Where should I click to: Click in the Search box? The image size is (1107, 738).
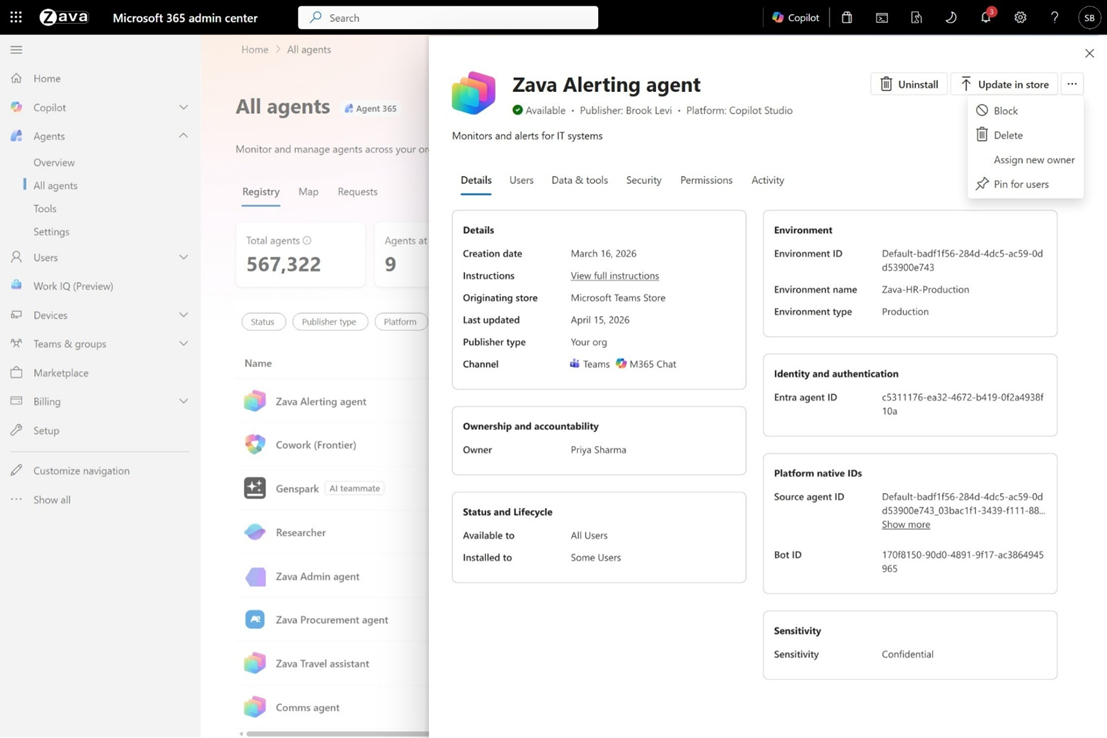tap(448, 18)
